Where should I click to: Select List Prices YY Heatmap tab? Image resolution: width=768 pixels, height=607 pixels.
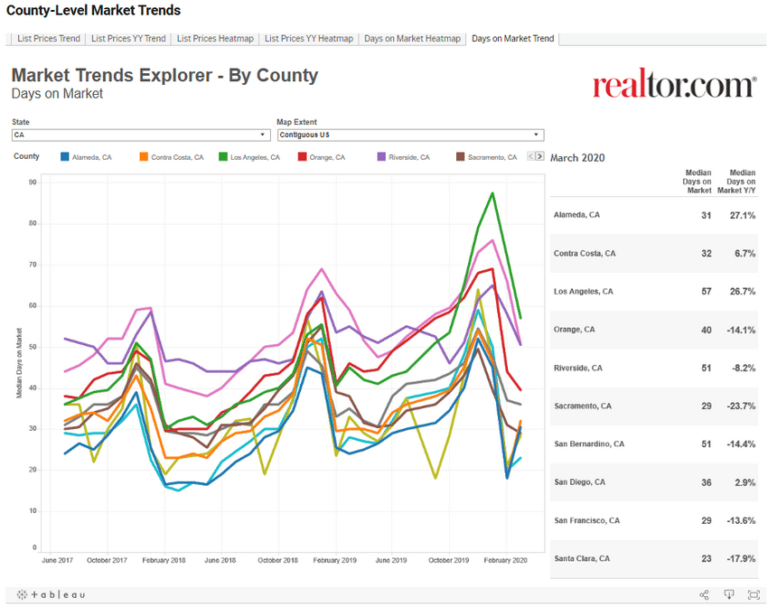click(309, 39)
